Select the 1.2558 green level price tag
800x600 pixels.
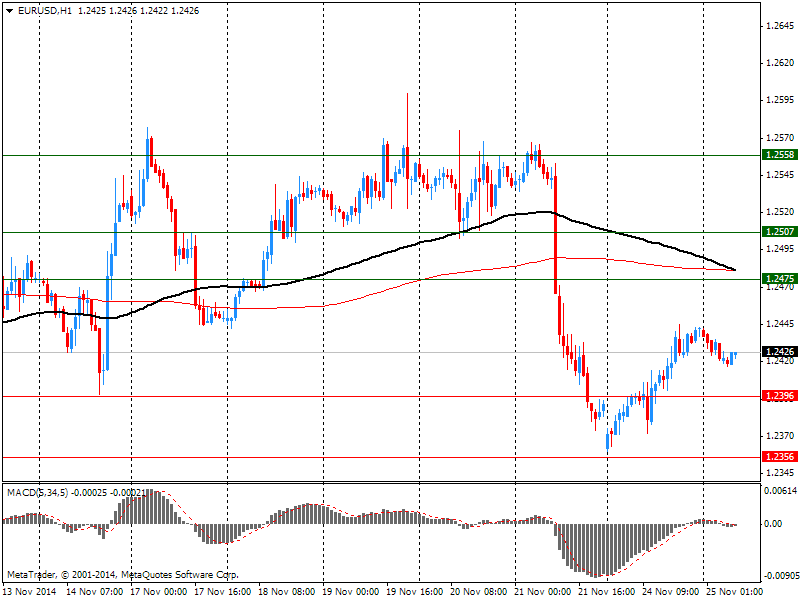[x=780, y=155]
